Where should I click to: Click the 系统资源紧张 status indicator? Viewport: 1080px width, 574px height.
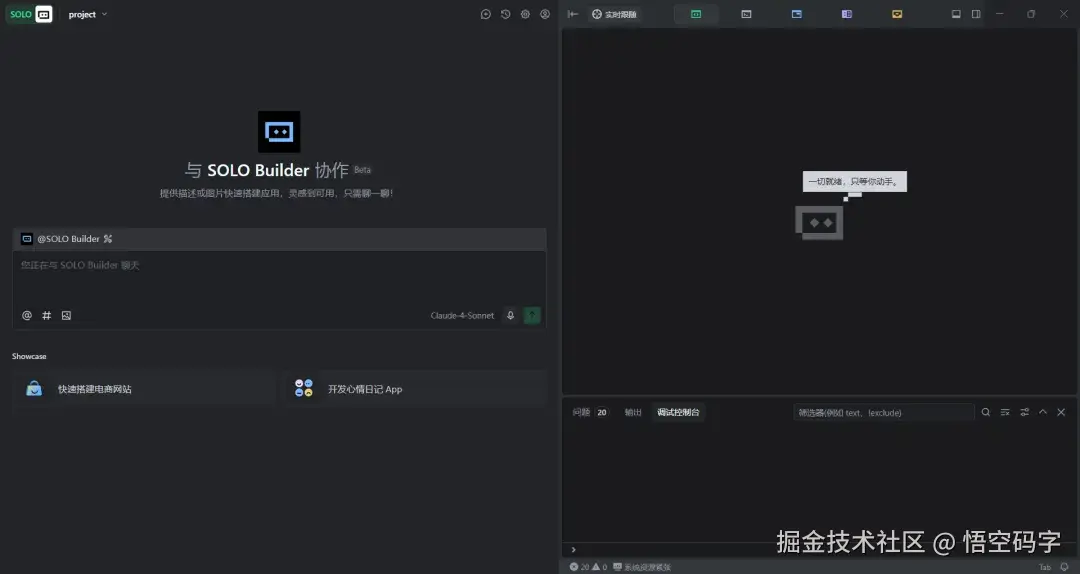[x=642, y=567]
